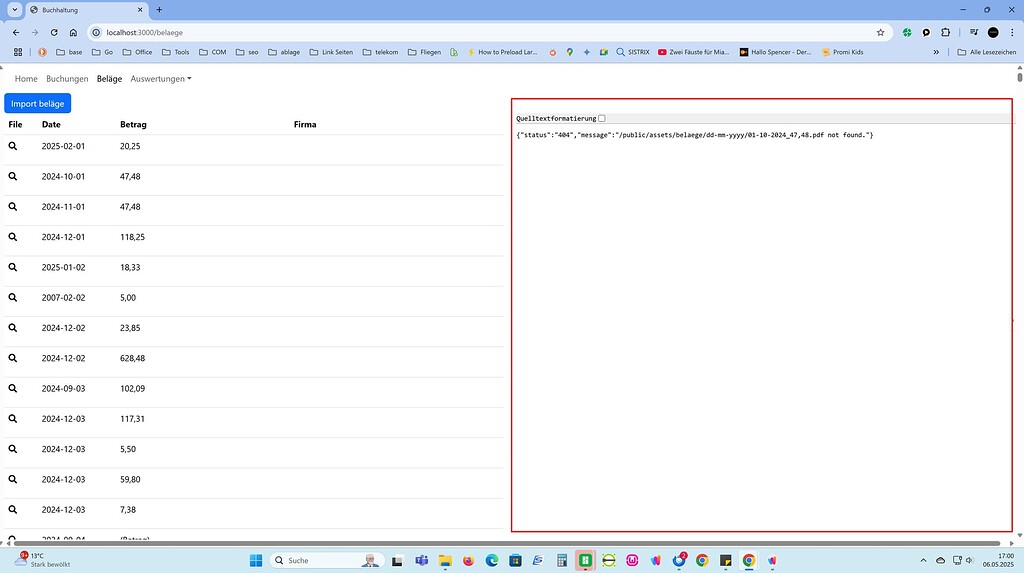Click the Betrag column header

(x=133, y=124)
